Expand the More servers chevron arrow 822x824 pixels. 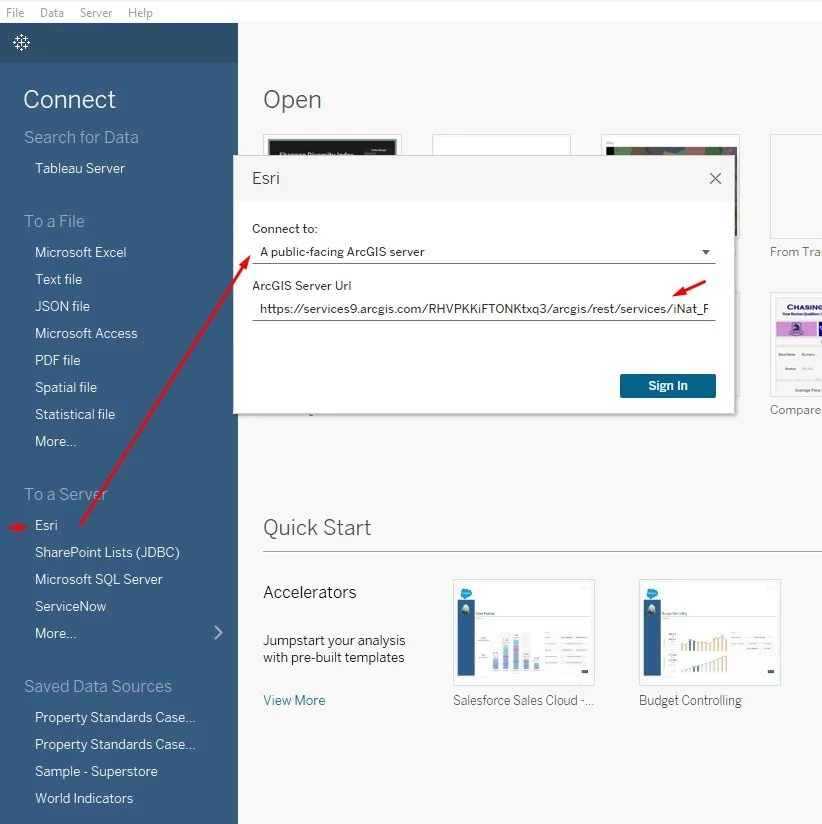tap(218, 633)
